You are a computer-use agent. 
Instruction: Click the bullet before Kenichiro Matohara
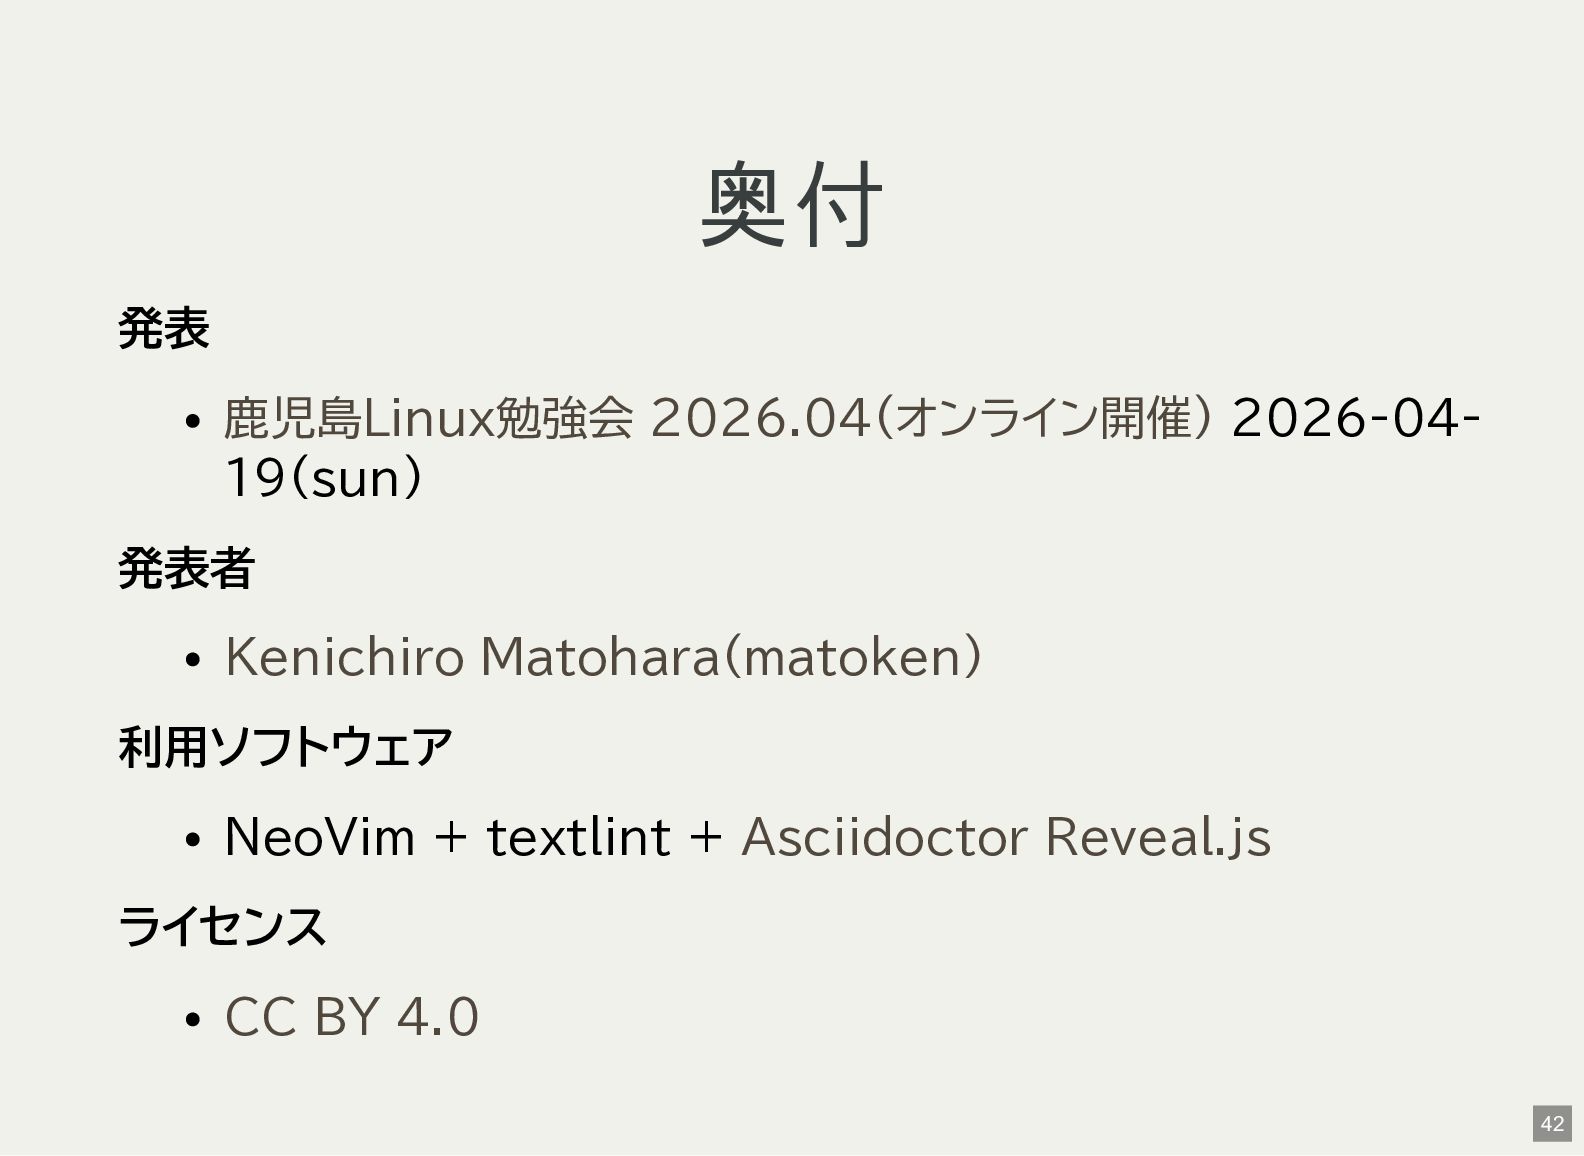point(195,659)
